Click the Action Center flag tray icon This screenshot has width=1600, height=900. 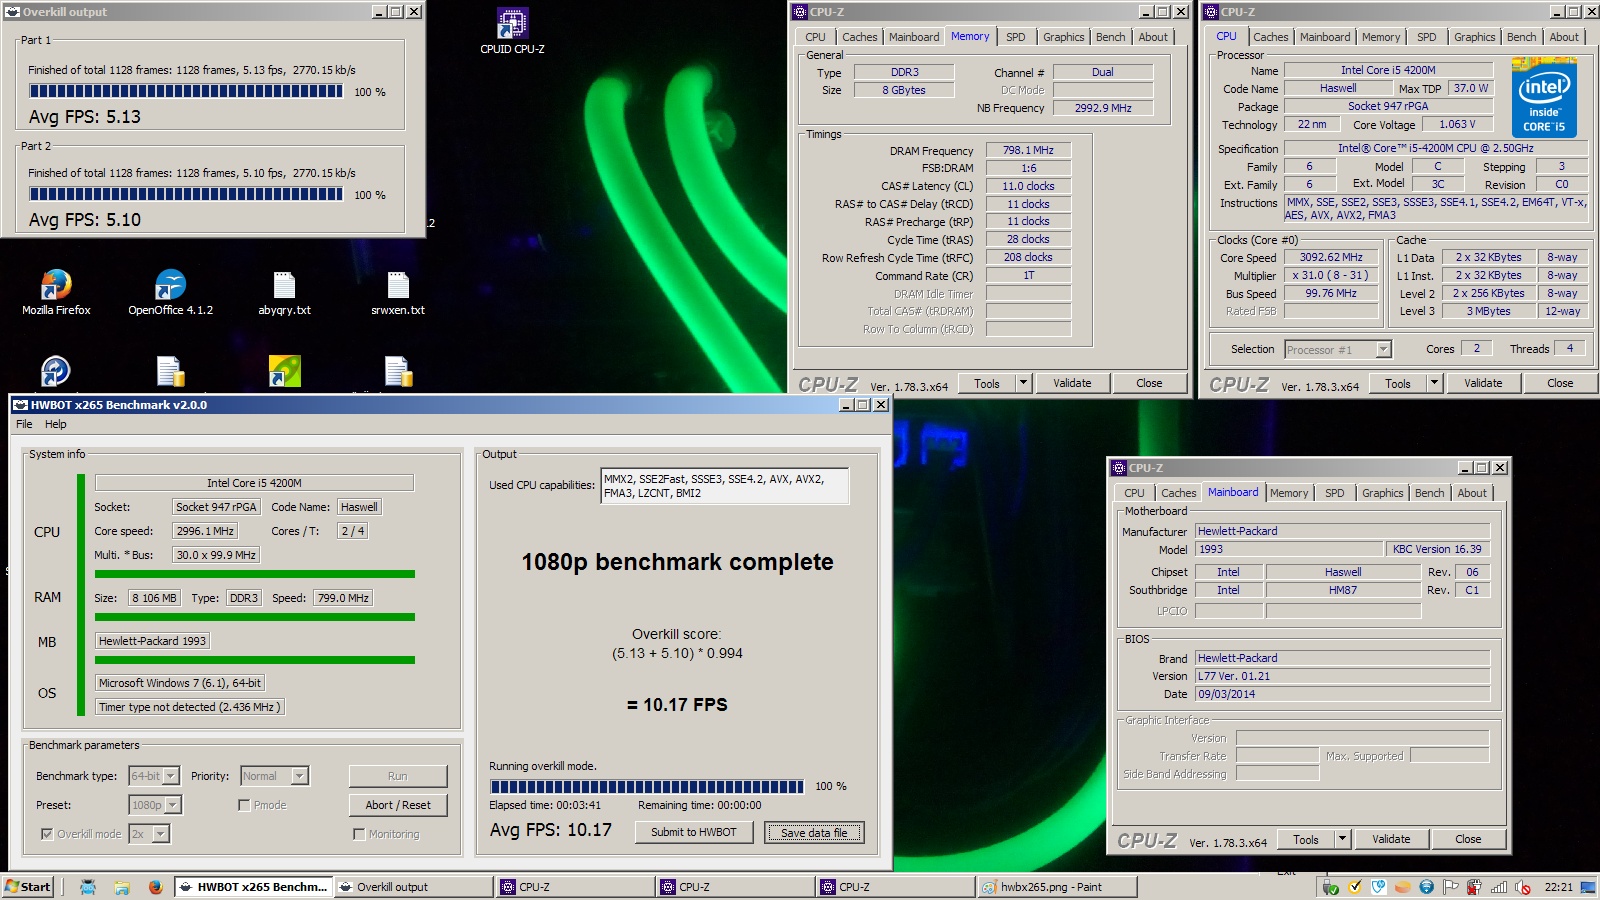pyautogui.click(x=1450, y=887)
